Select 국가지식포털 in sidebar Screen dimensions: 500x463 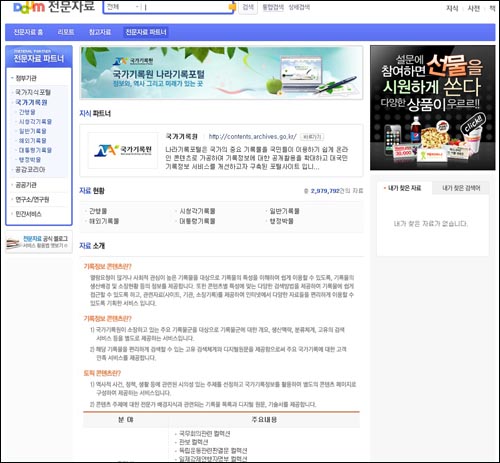pos(33,92)
